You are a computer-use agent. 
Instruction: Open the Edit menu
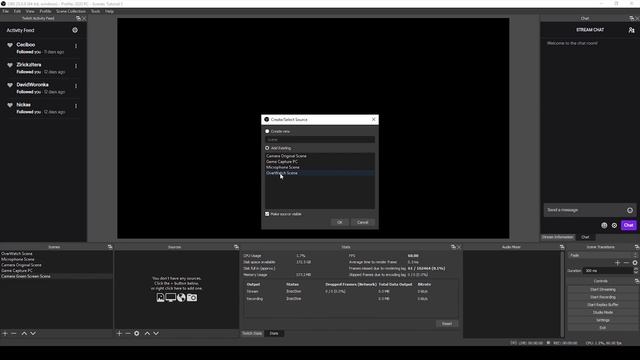click(x=17, y=11)
